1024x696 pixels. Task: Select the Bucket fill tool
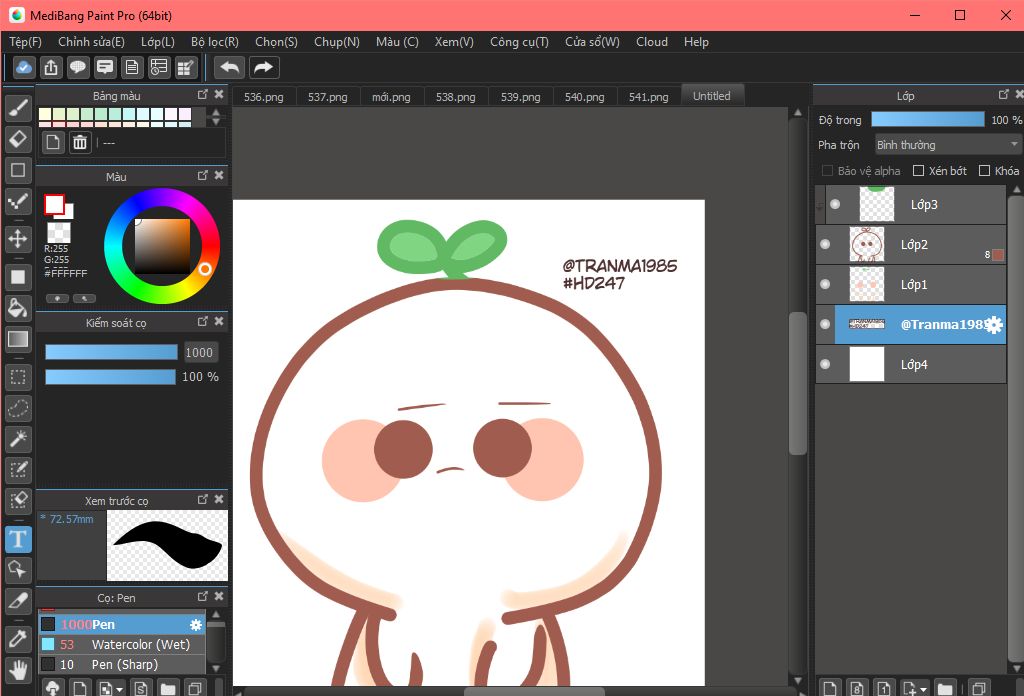17,307
